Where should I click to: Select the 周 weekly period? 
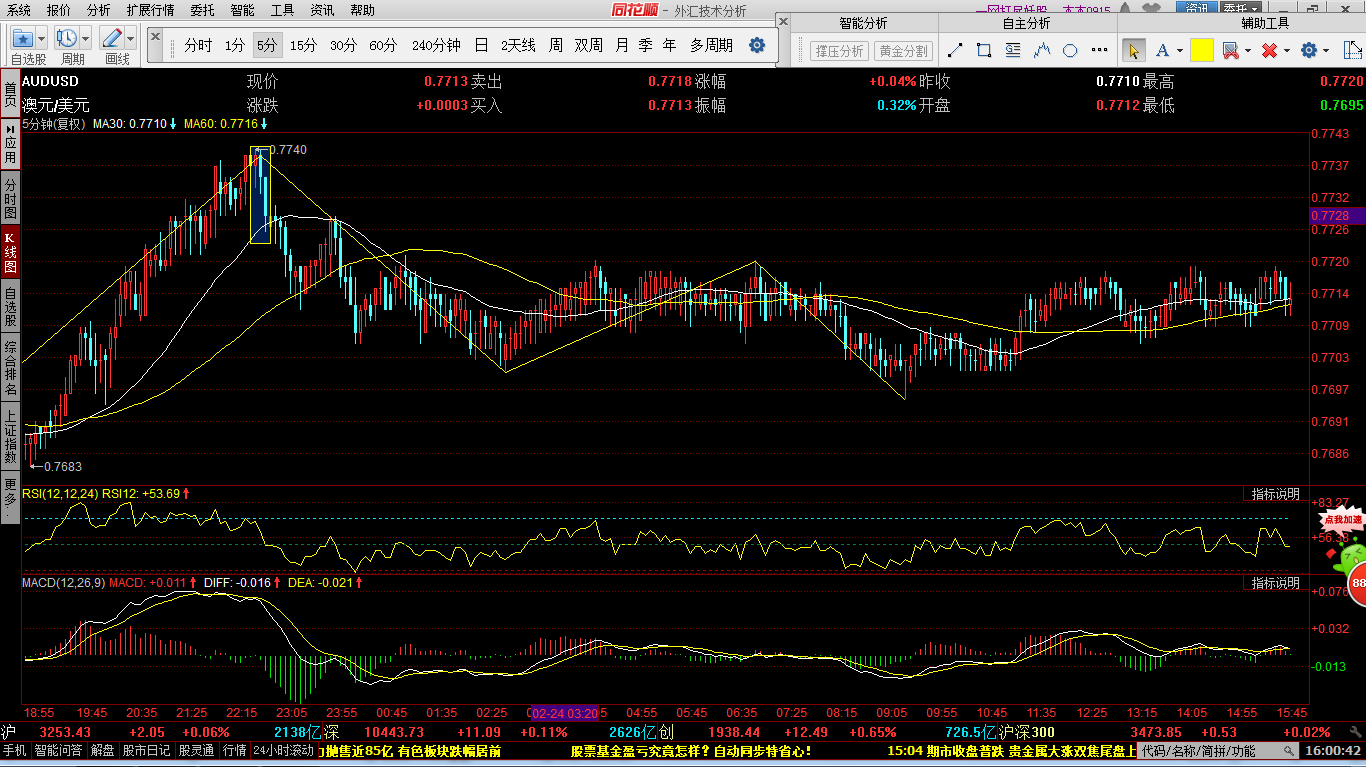[x=555, y=45]
